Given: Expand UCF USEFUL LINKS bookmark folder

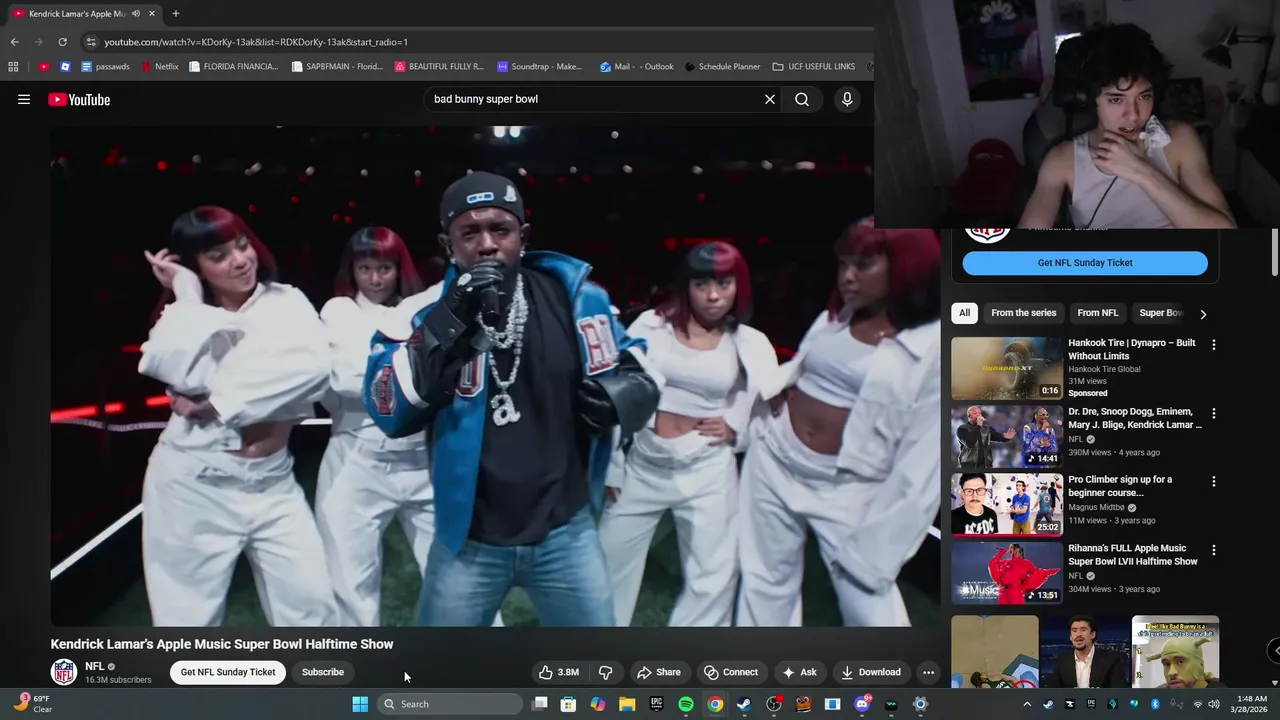Looking at the screenshot, I should (x=814, y=67).
